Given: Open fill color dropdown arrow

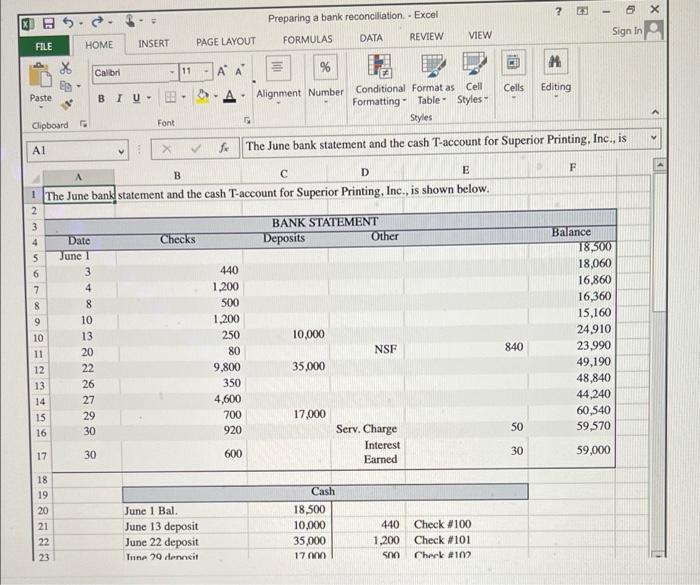Looking at the screenshot, I should (216, 96).
